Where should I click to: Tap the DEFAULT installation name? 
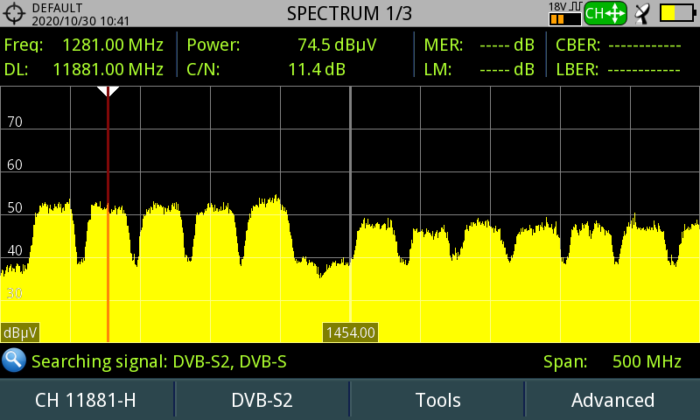tap(57, 8)
